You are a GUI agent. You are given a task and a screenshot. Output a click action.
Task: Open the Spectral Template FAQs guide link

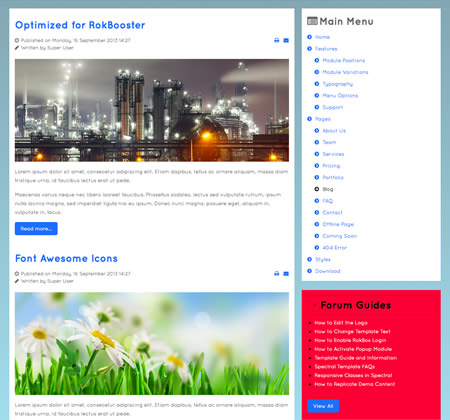345,367
